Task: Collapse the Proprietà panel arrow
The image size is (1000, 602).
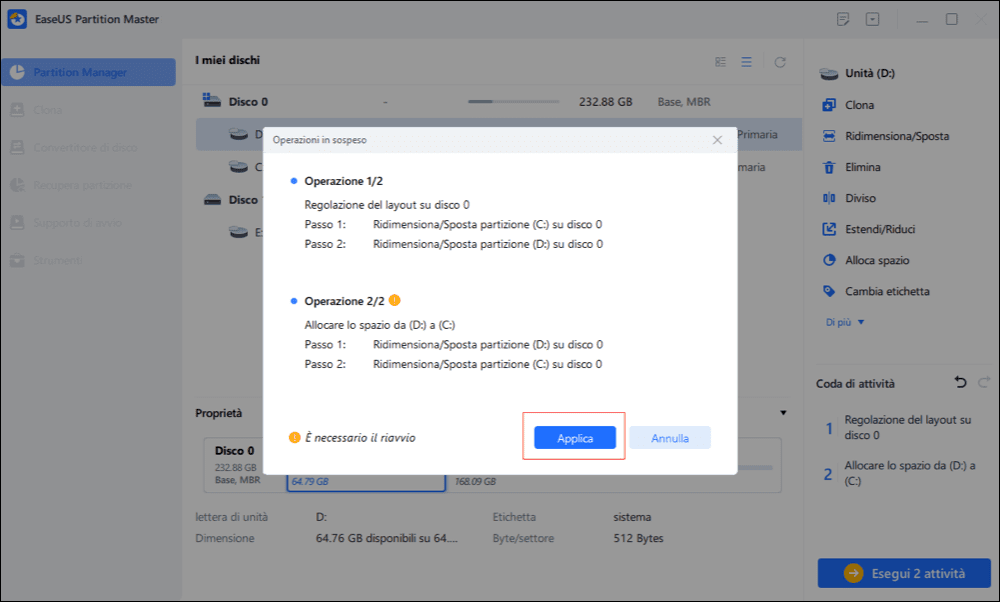Action: 783,413
